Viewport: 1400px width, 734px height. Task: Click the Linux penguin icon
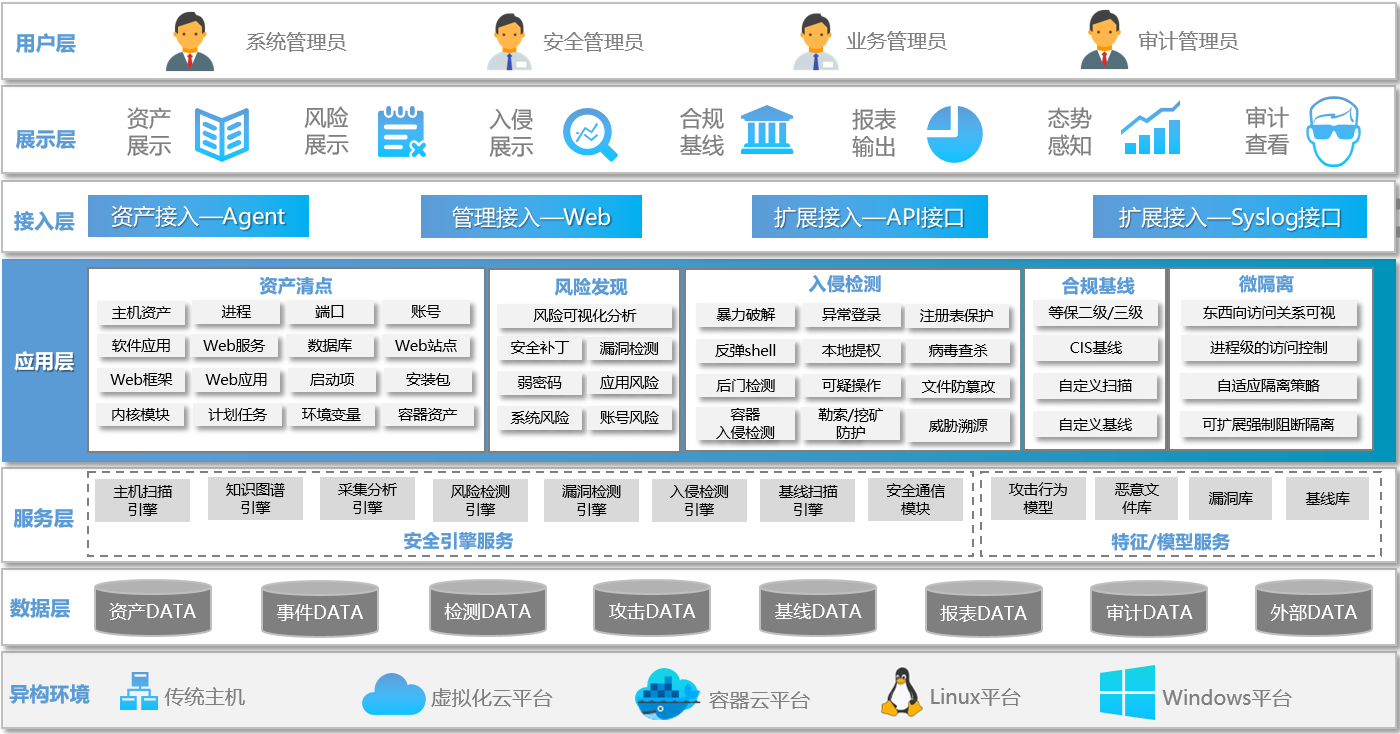tap(901, 692)
